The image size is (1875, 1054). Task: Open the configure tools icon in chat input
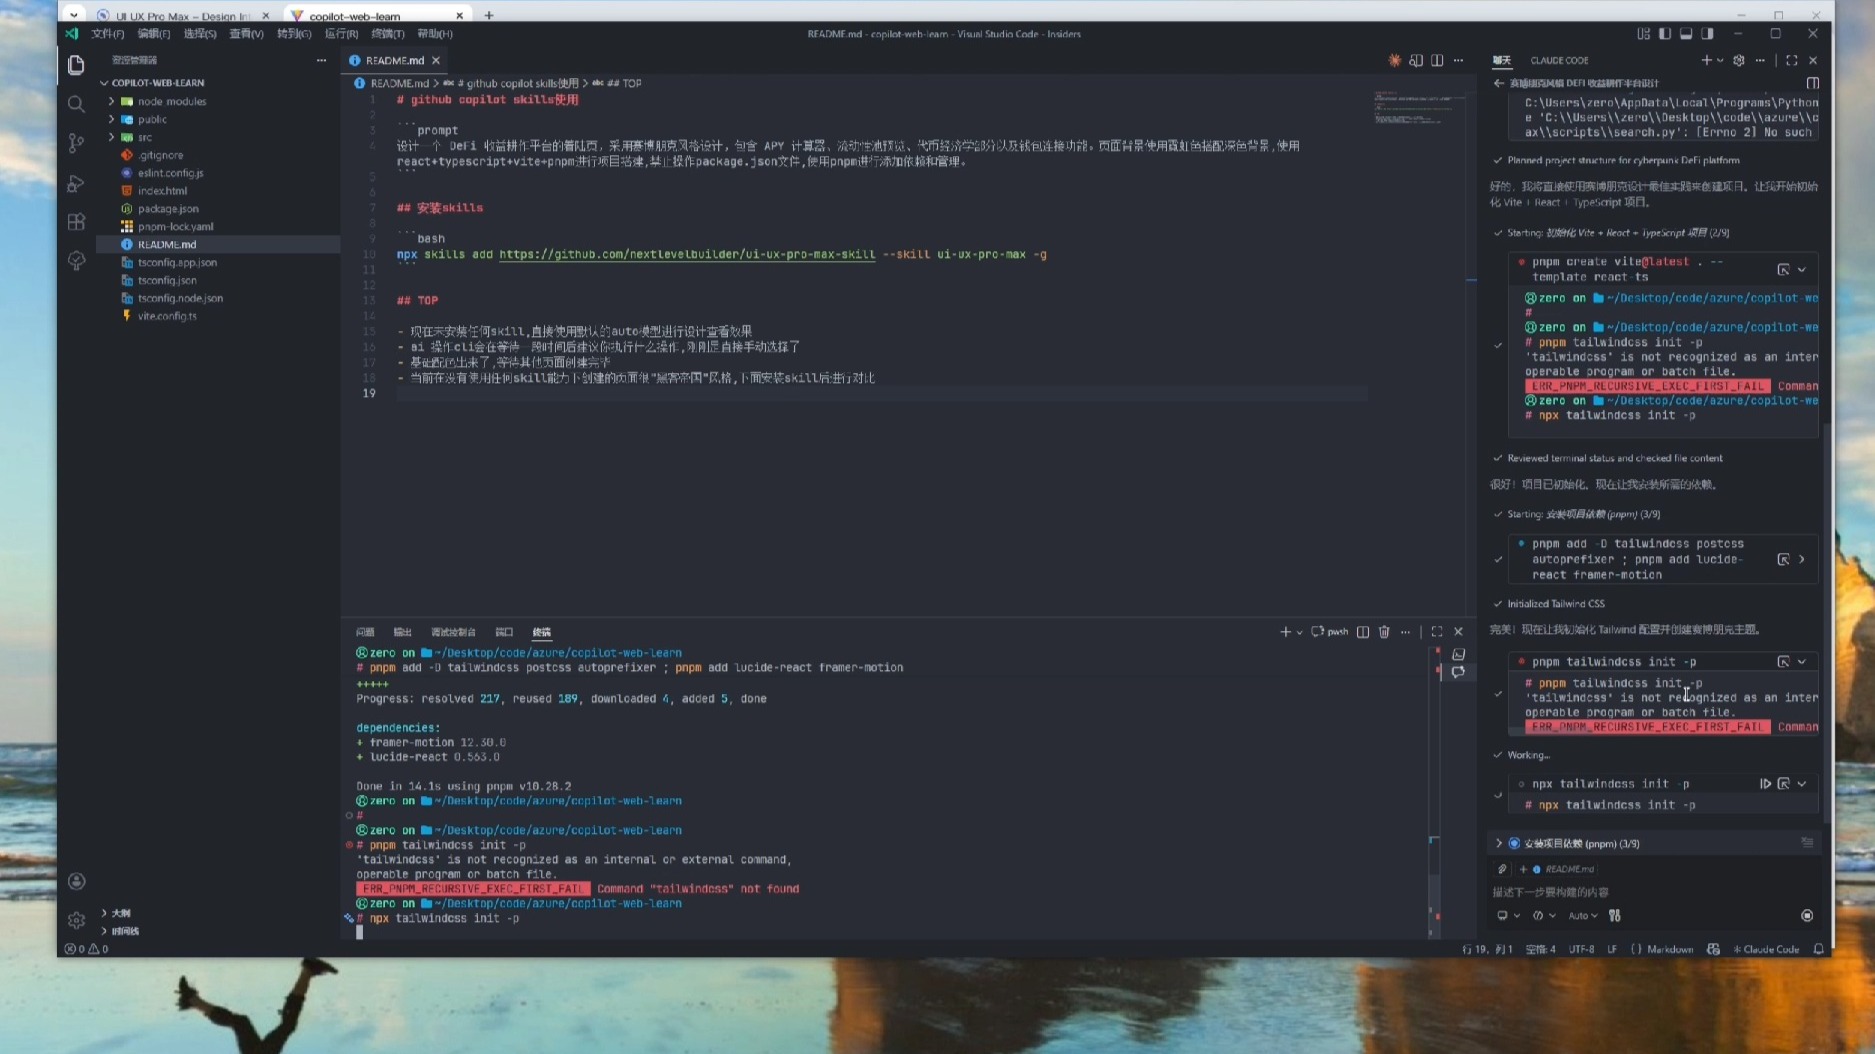tap(1615, 915)
